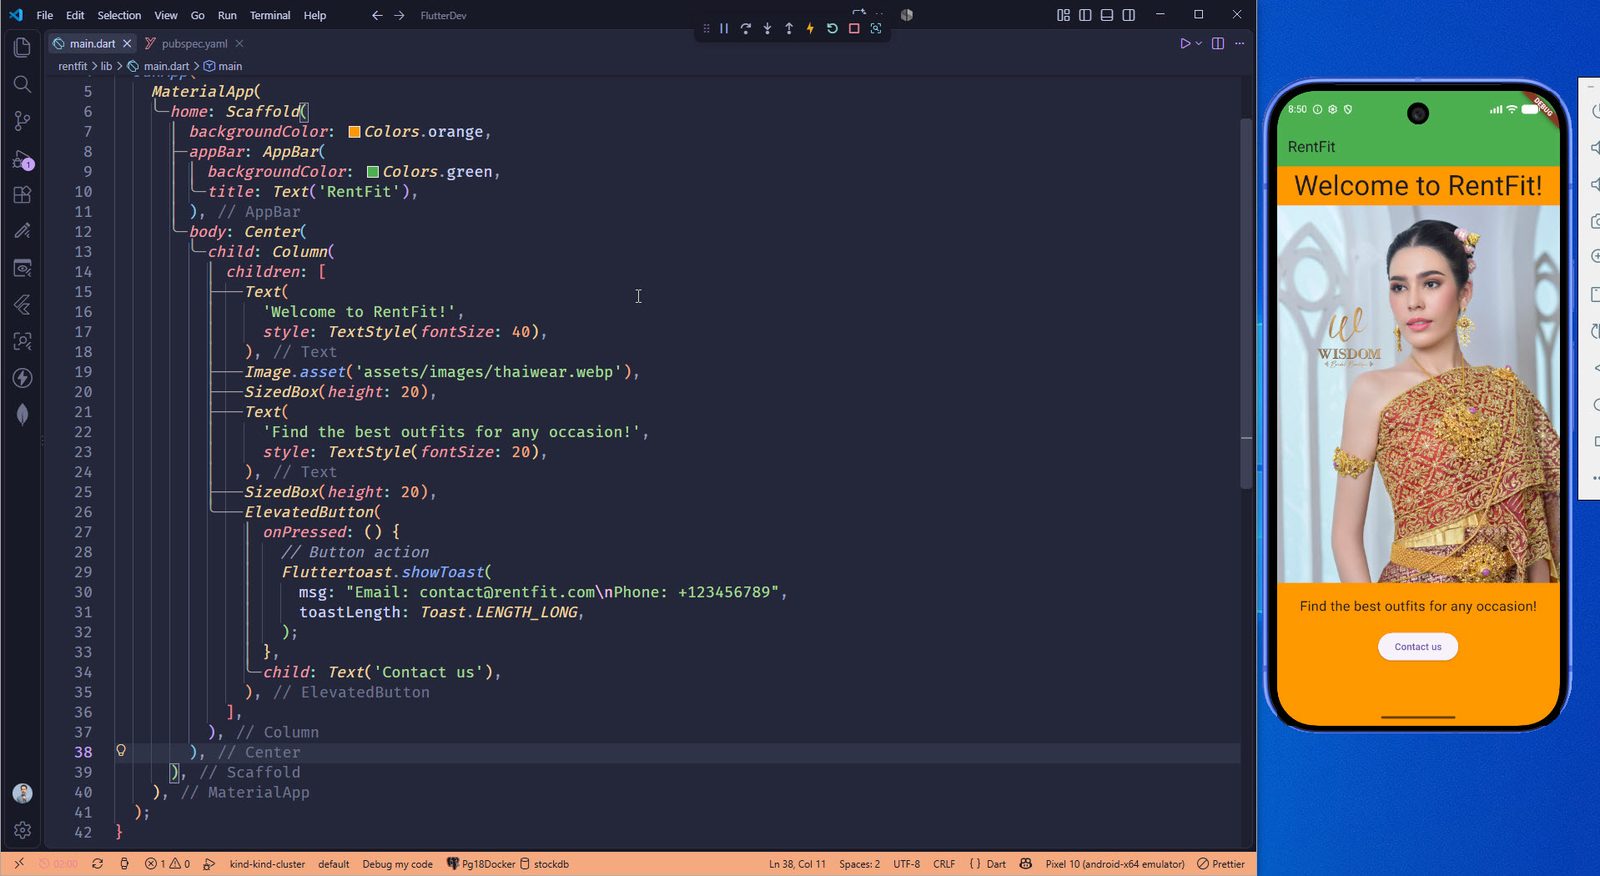Open the View menu
This screenshot has width=1600, height=876.
[x=166, y=15]
